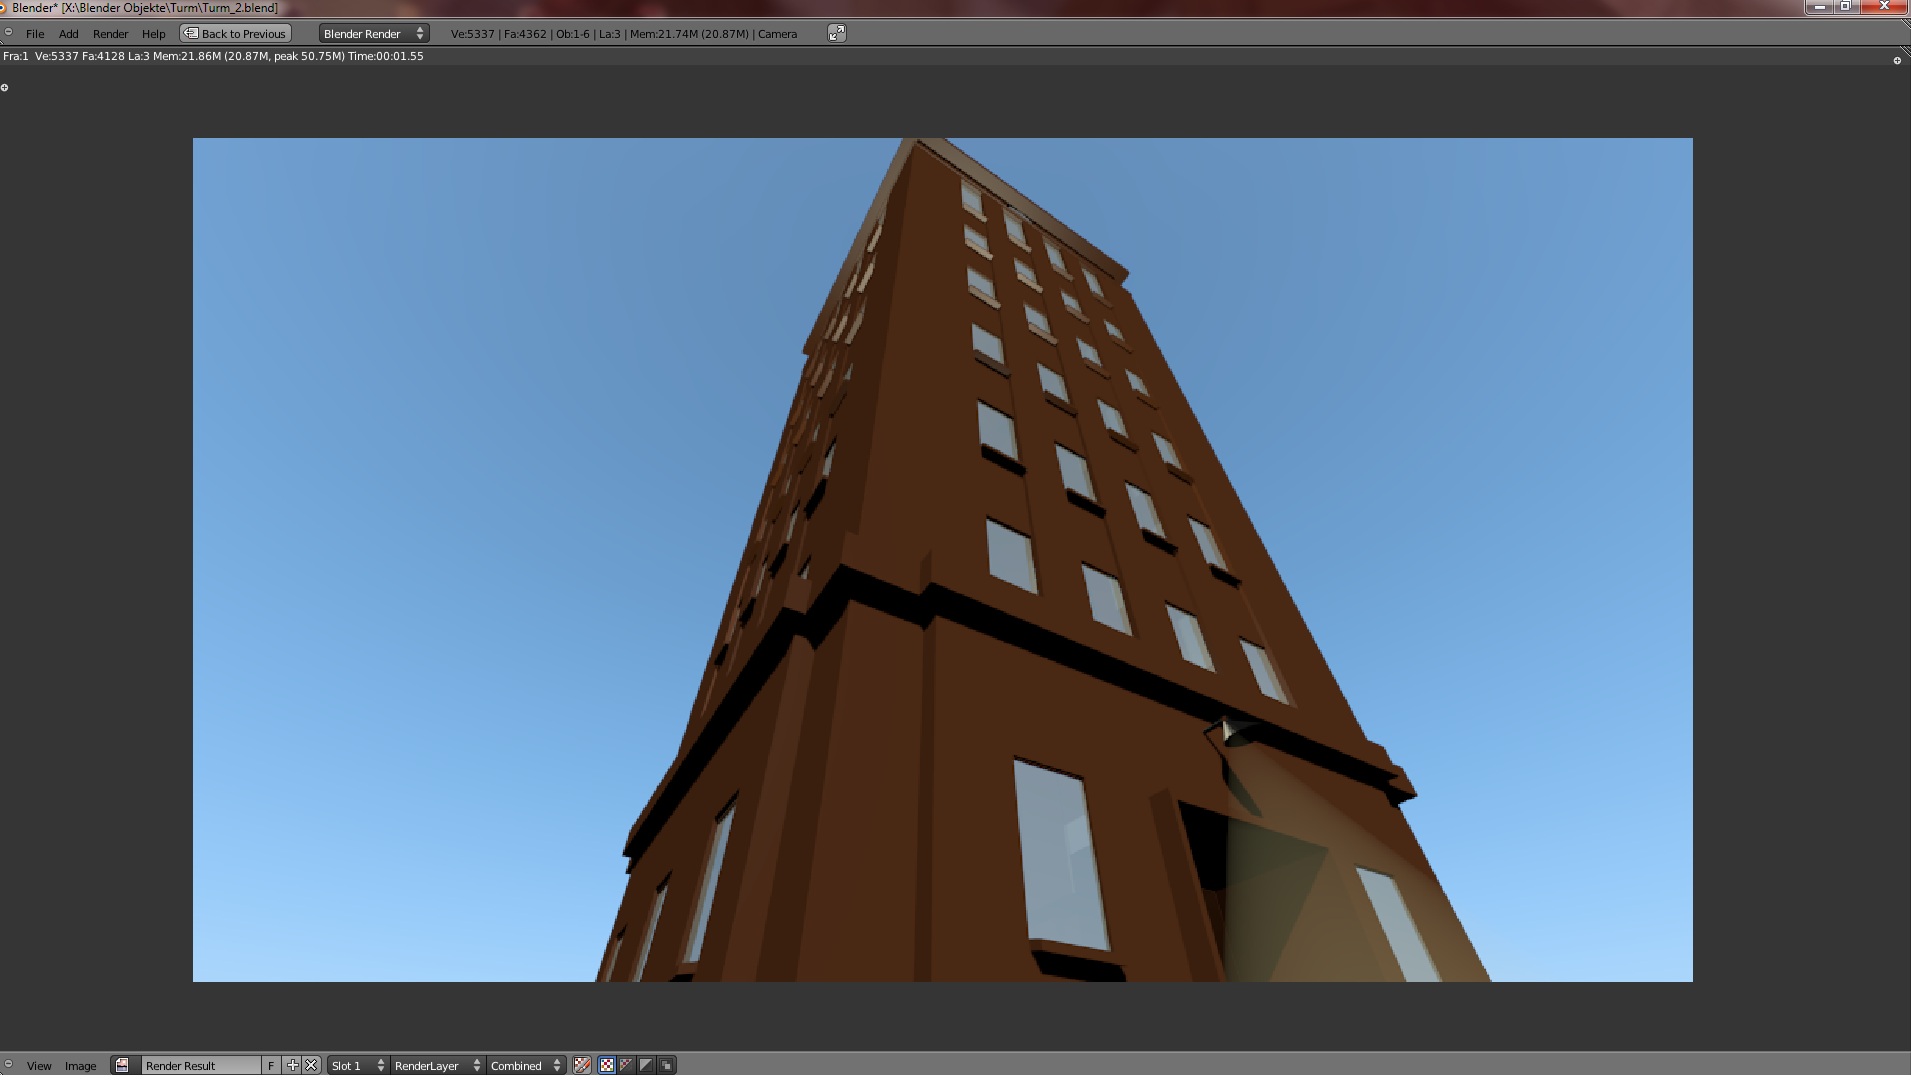
Task: Open the plus tab at the image editor's left edge
Action: click(5, 88)
